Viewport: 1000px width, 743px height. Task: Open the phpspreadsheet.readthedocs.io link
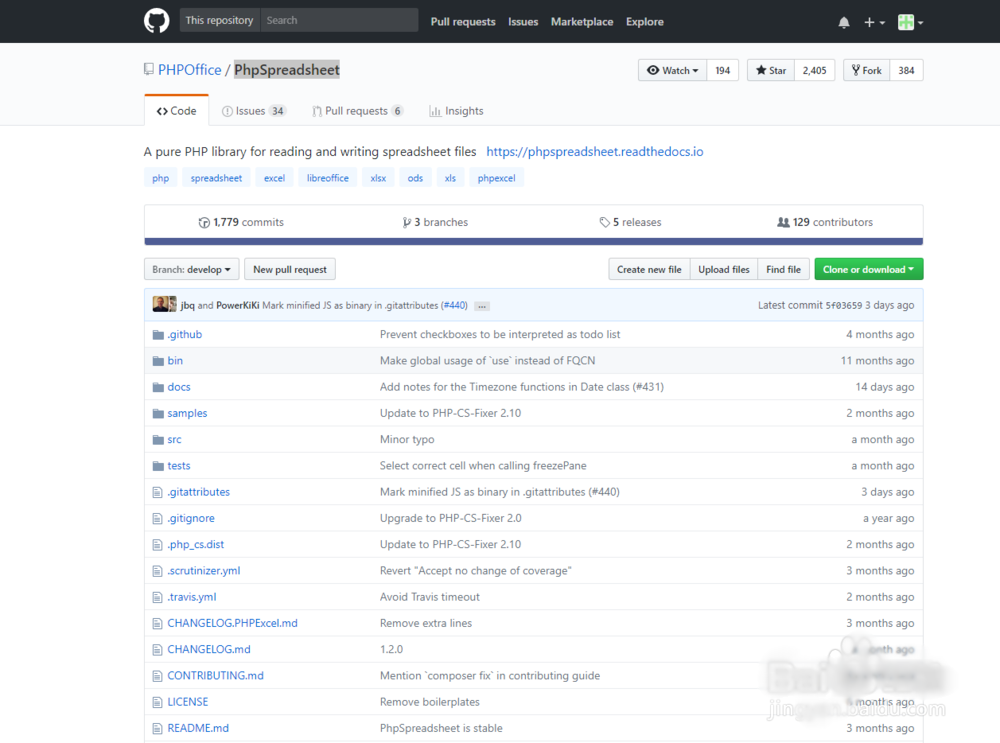pyautogui.click(x=595, y=152)
